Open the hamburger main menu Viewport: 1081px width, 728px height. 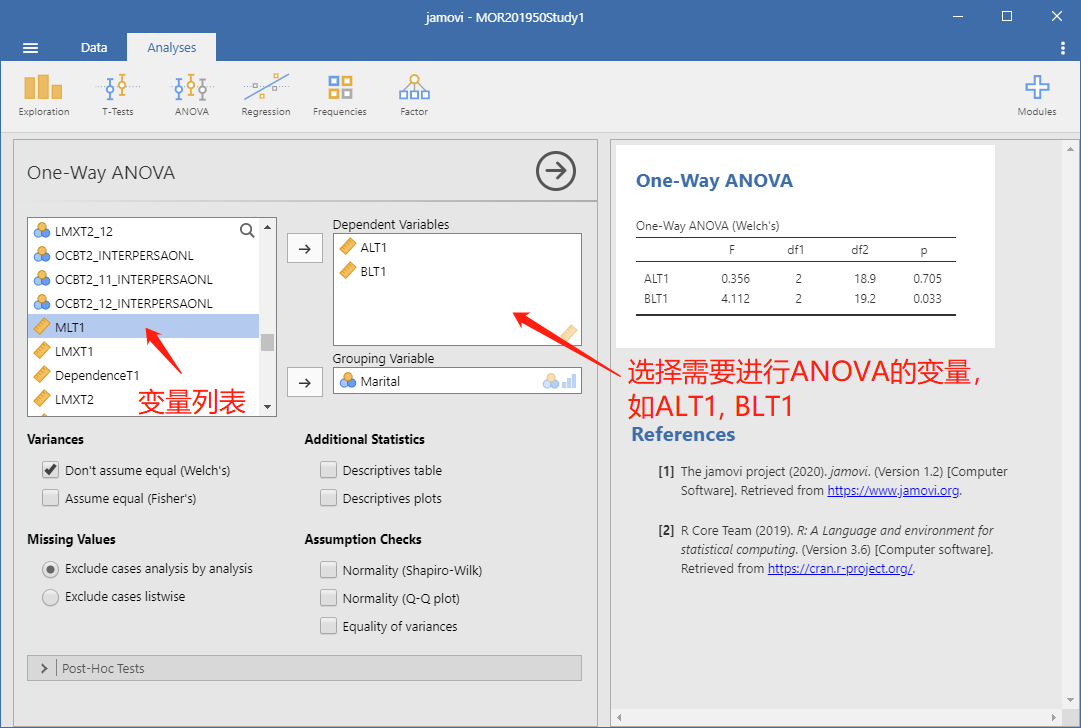[30, 48]
